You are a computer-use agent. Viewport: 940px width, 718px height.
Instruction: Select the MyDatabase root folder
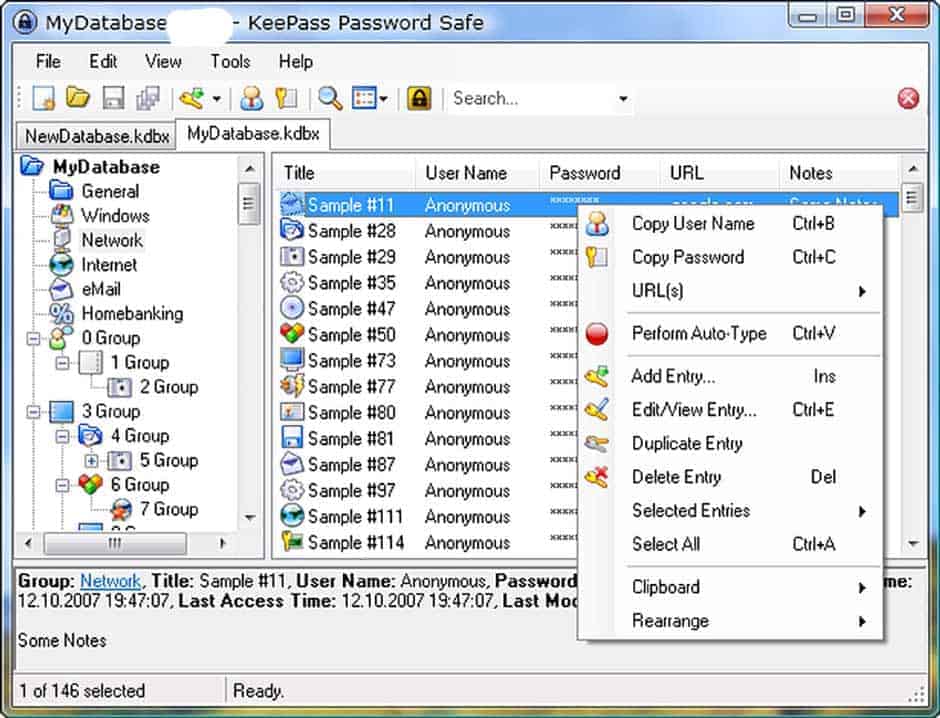pos(106,167)
